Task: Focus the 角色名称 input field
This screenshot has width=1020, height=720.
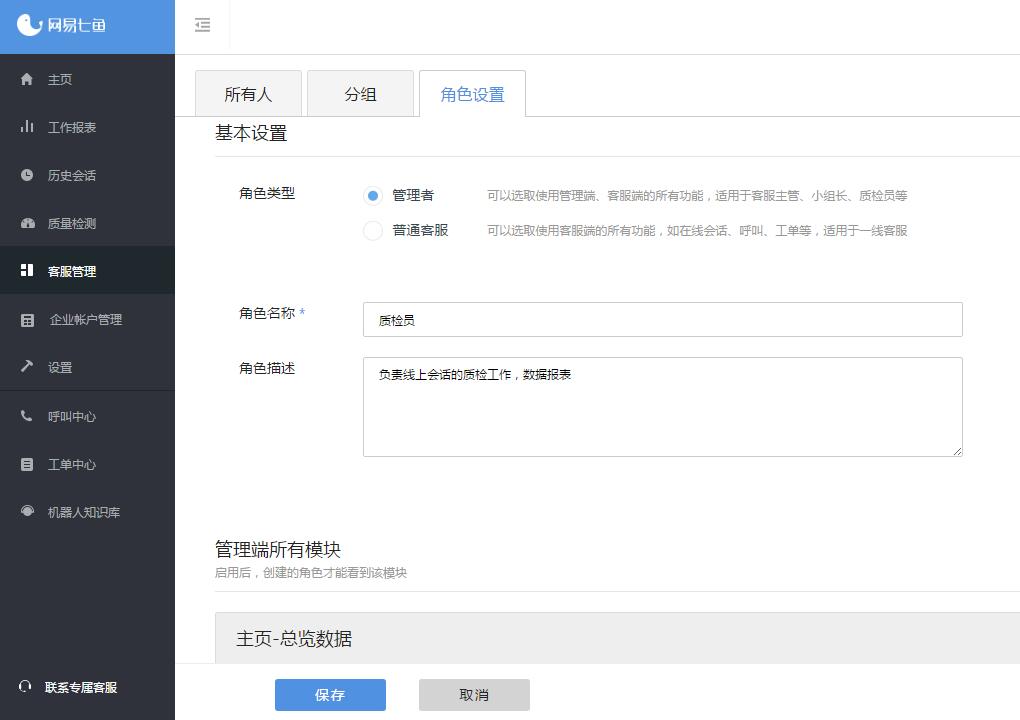Action: pos(662,319)
